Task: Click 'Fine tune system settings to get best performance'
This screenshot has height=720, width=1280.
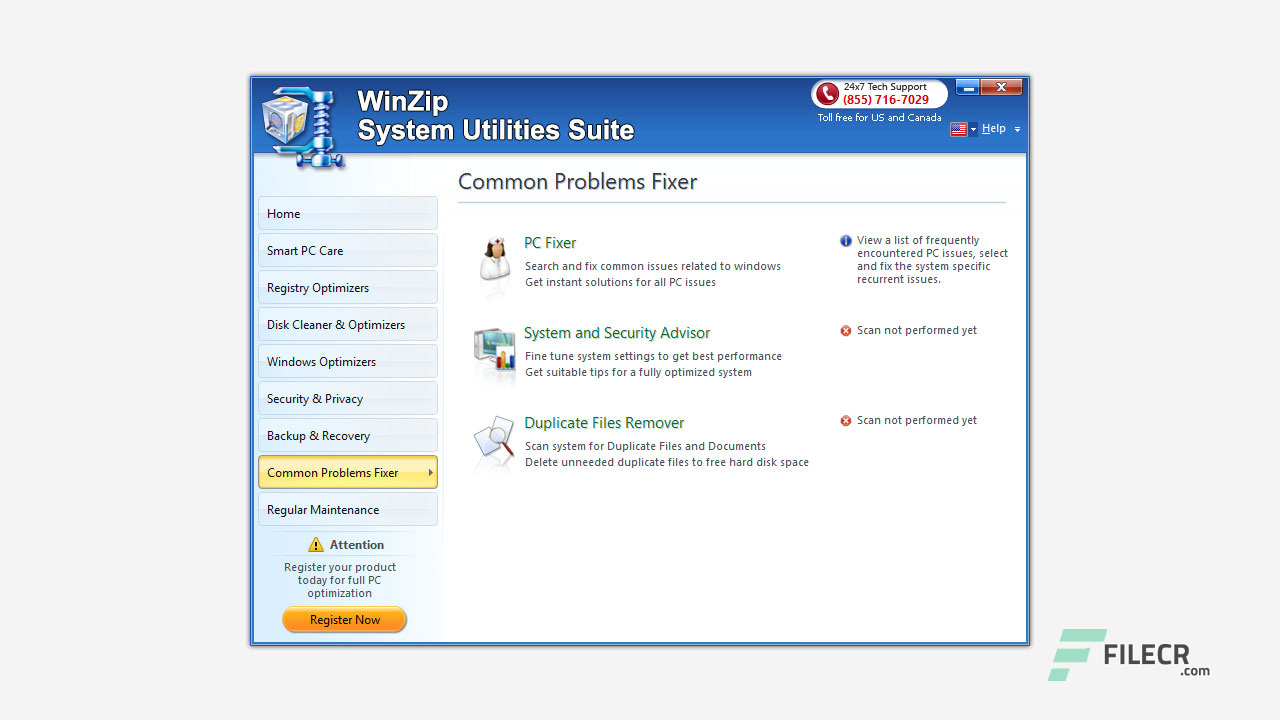Action: (653, 357)
